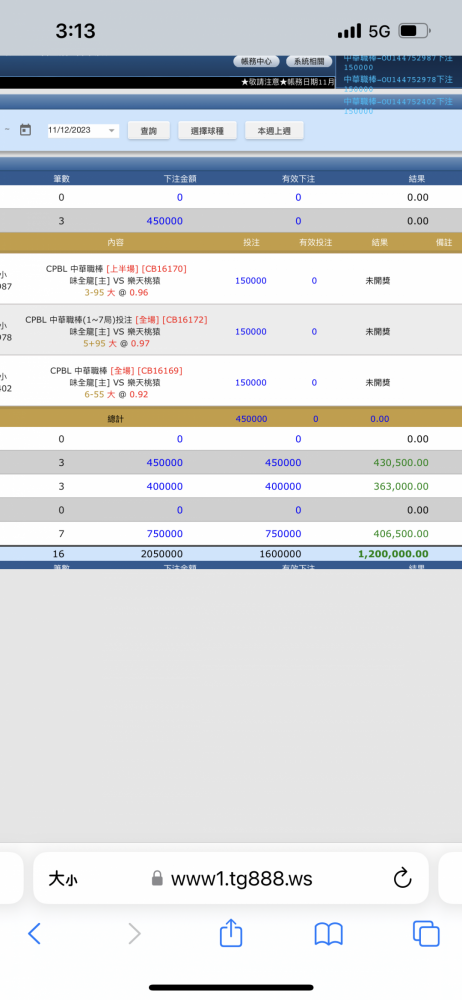Click the 3-95 大 @ 0.96 odds line

116,293
